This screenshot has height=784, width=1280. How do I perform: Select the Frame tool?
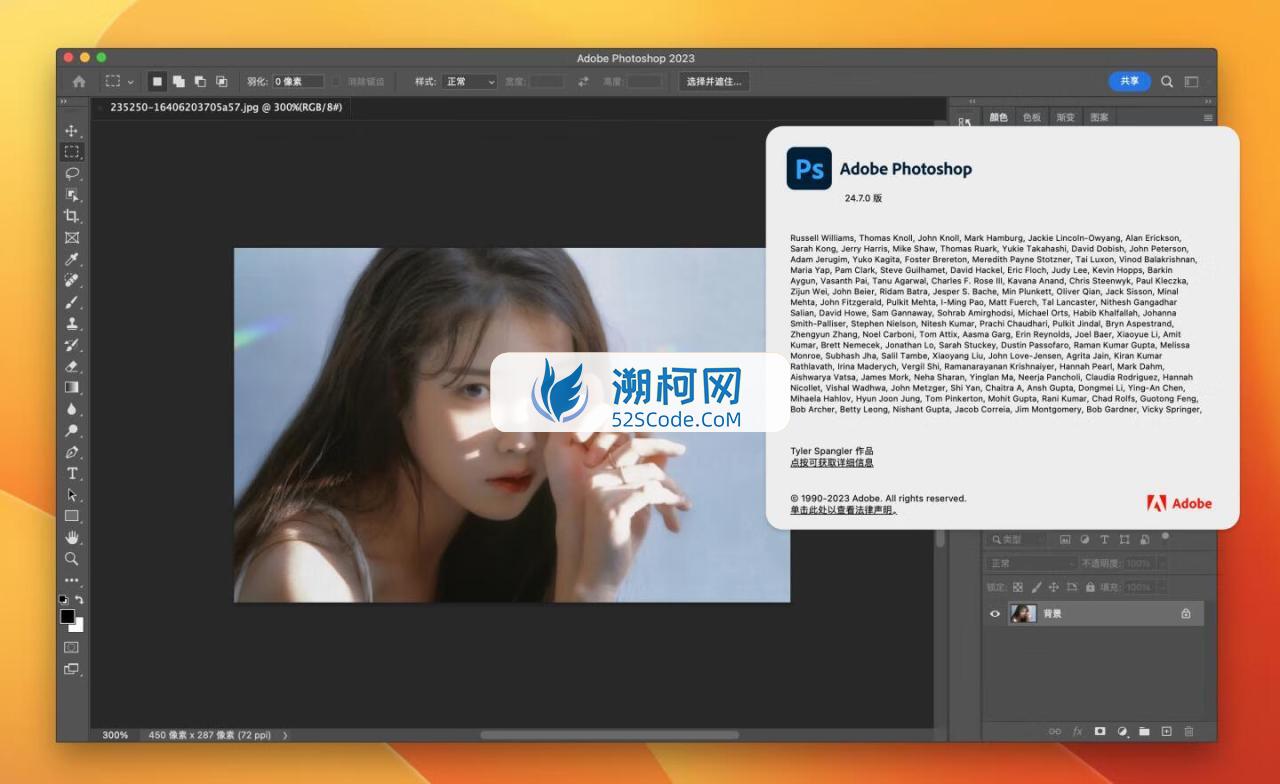click(71, 238)
